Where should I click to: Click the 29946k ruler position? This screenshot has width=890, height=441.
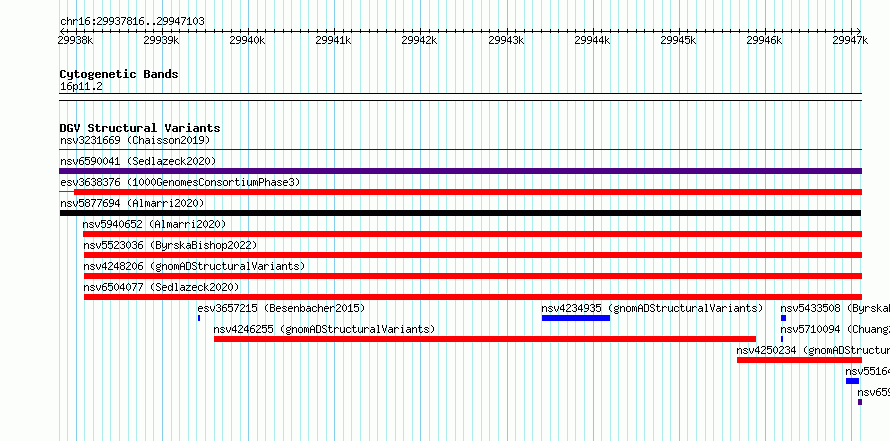765,40
